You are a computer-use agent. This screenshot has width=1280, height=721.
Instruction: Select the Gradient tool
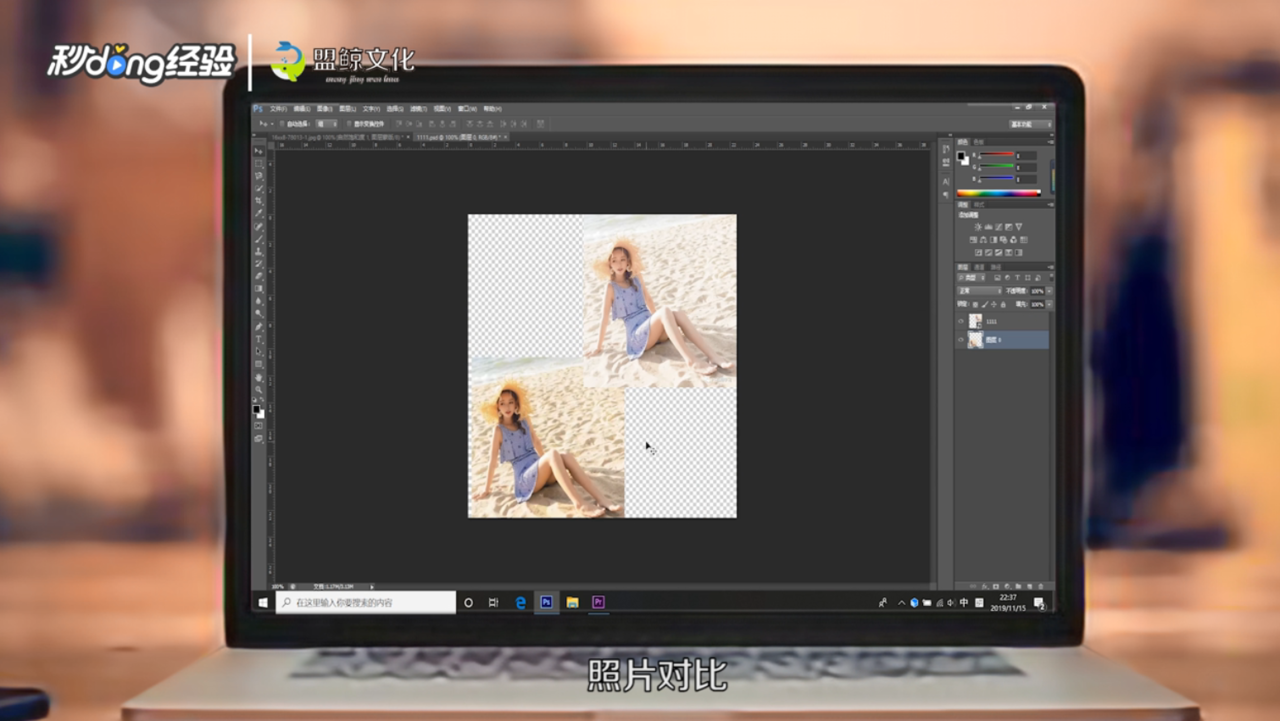(x=259, y=288)
